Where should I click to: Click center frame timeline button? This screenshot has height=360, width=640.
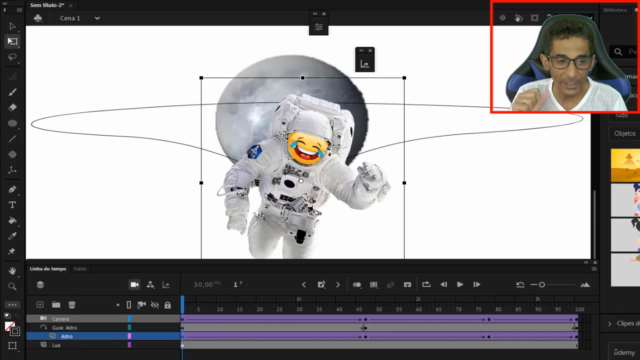point(407,285)
